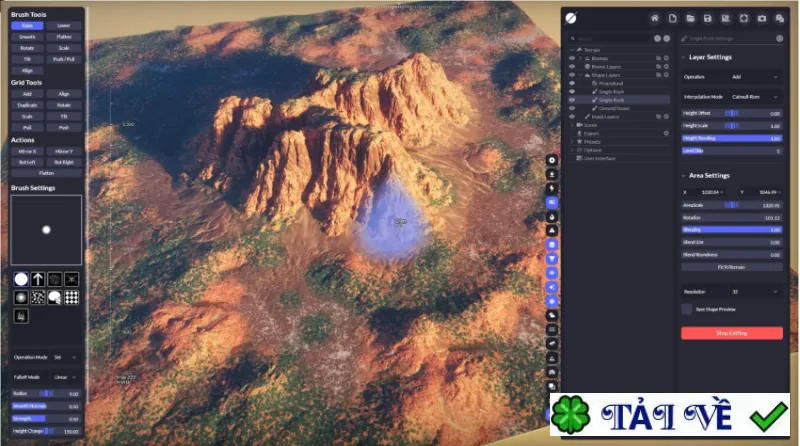The height and width of the screenshot is (446, 800).
Task: Hide the Ground Noise layer
Action: 572,108
